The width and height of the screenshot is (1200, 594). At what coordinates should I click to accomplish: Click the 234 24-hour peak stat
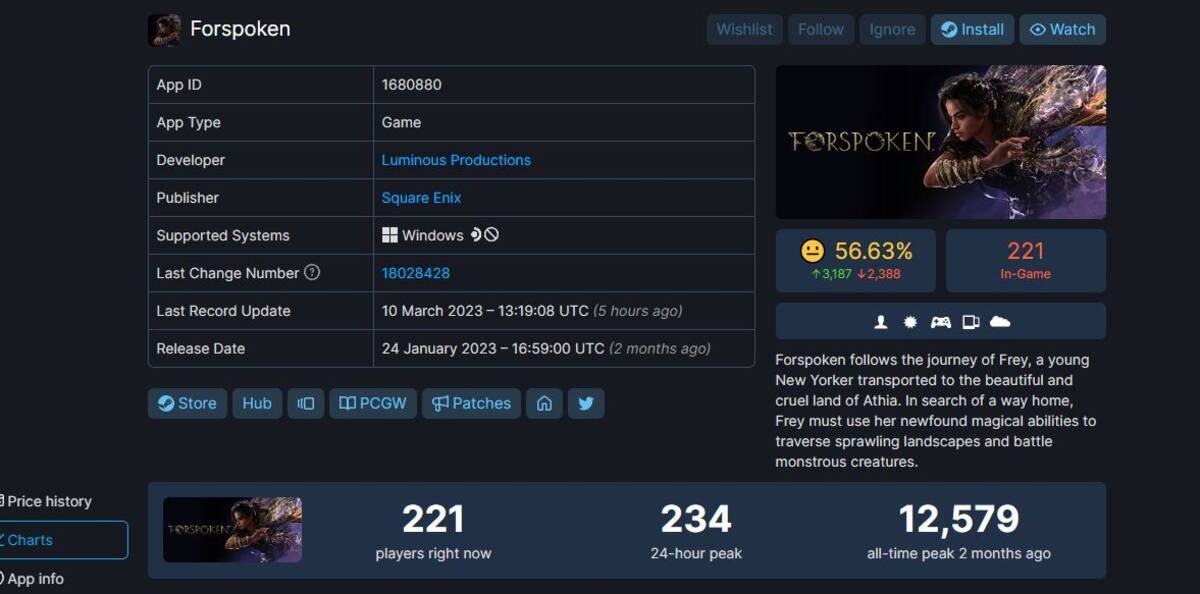tap(696, 530)
